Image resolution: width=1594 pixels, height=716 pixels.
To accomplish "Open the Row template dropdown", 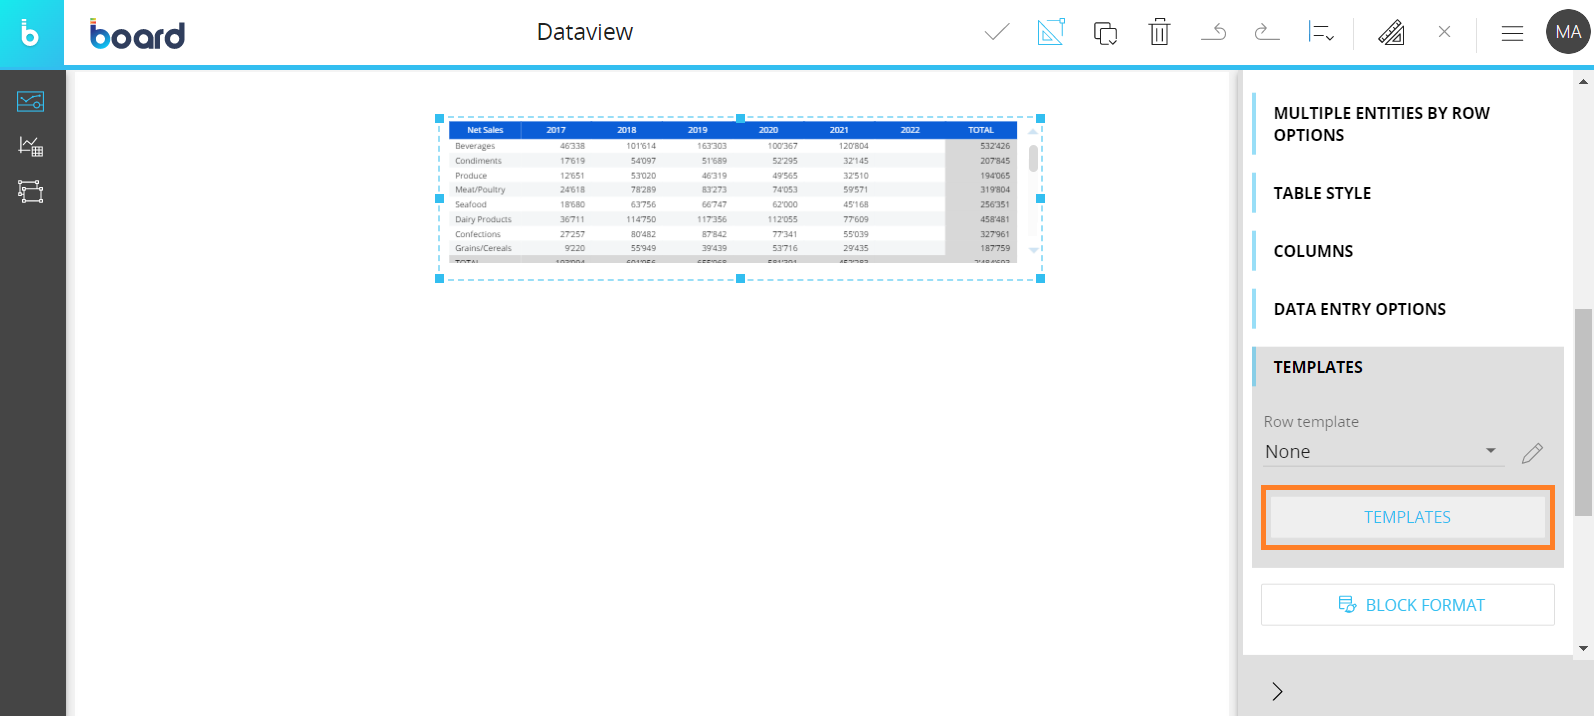I will (x=1382, y=452).
